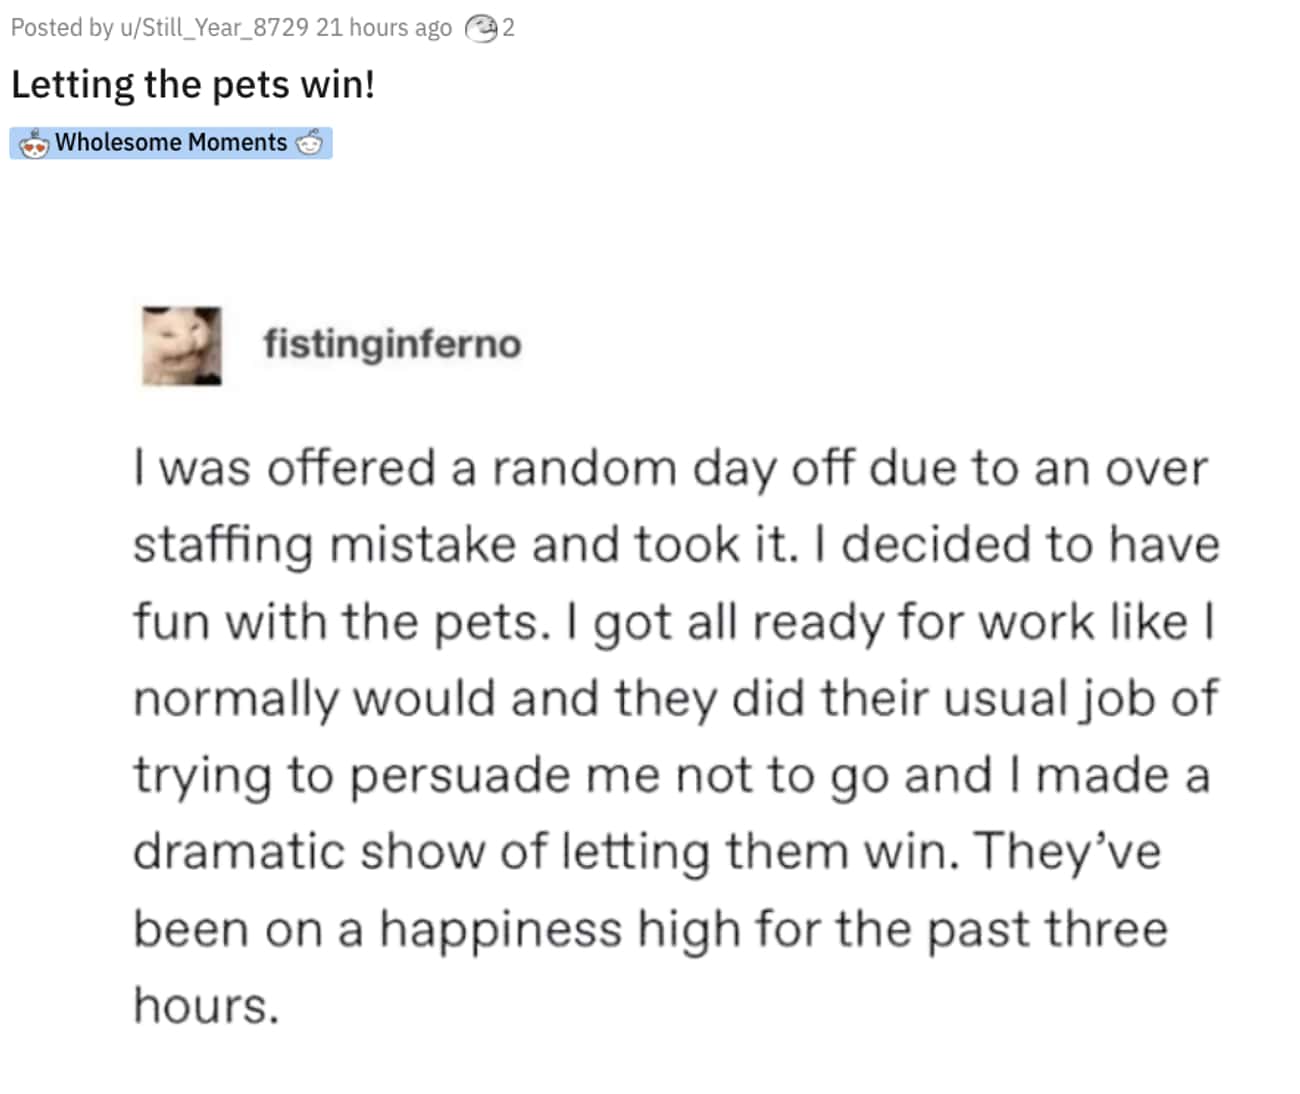Click the award count number 2

click(x=508, y=28)
